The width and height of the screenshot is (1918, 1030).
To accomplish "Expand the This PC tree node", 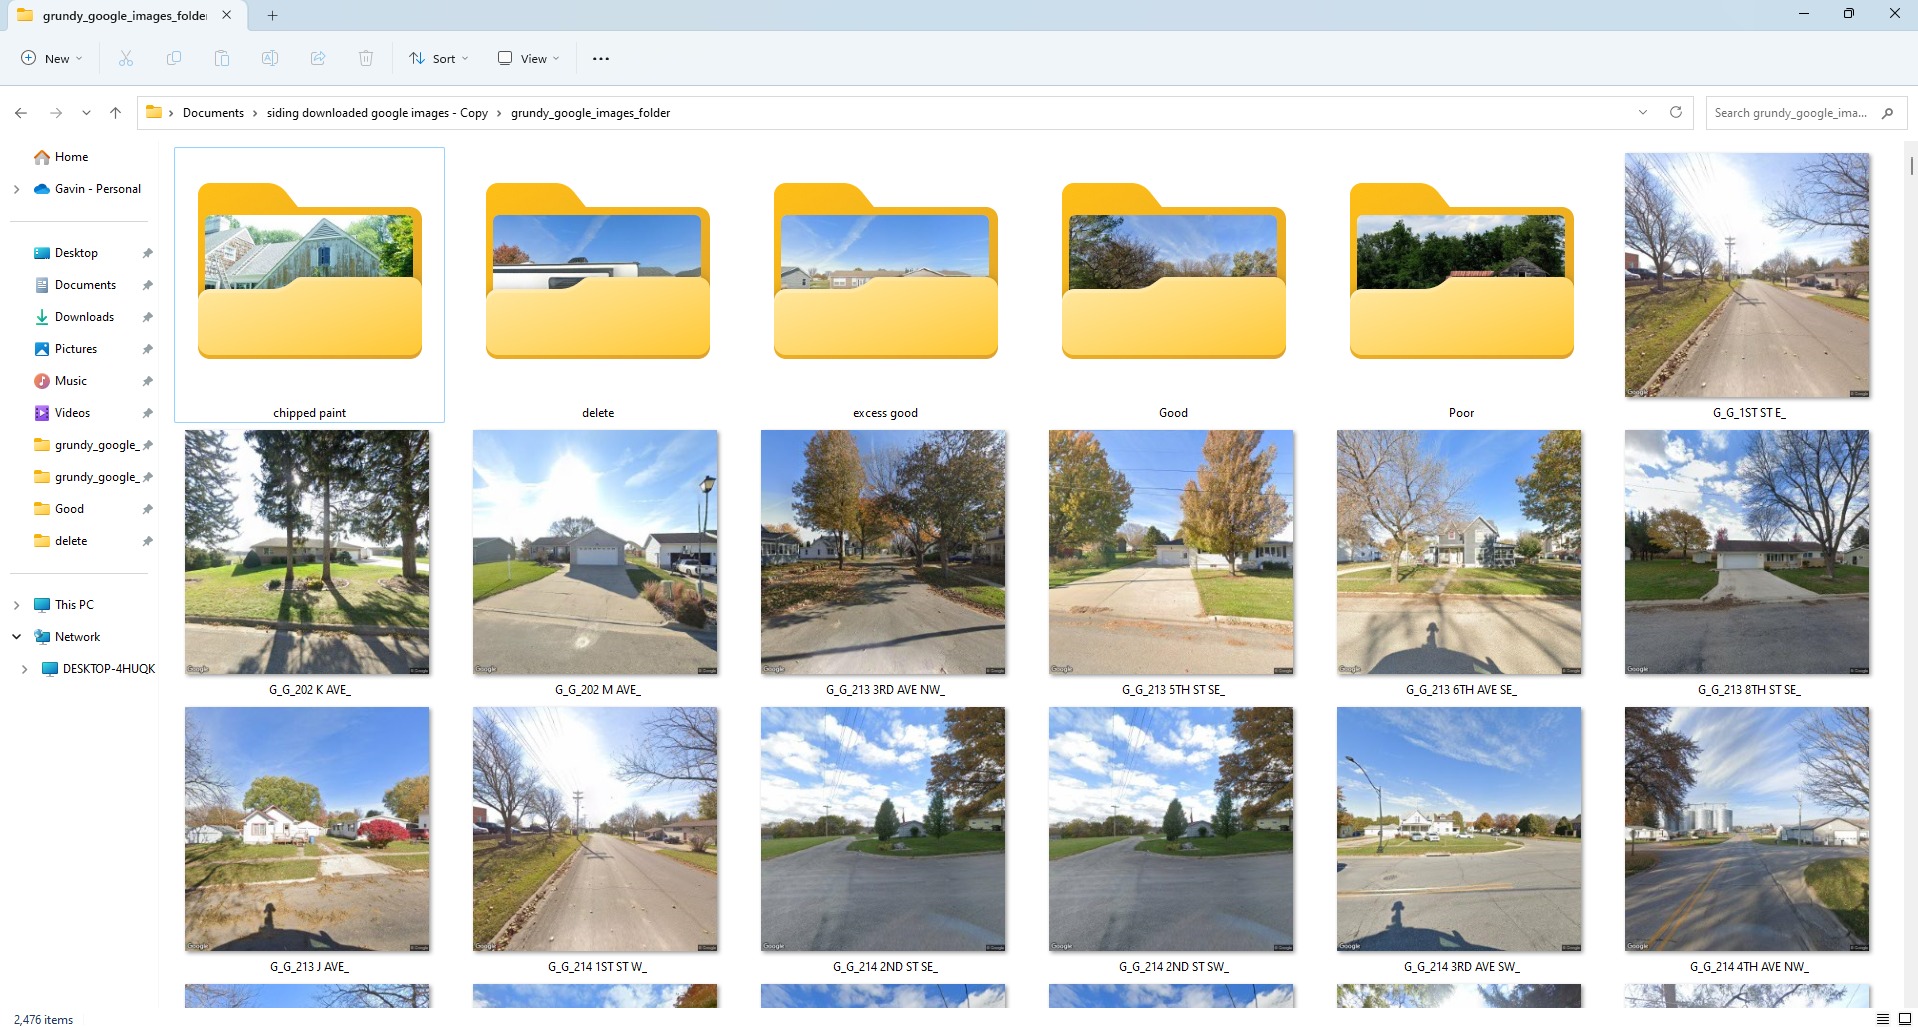I will point(16,605).
